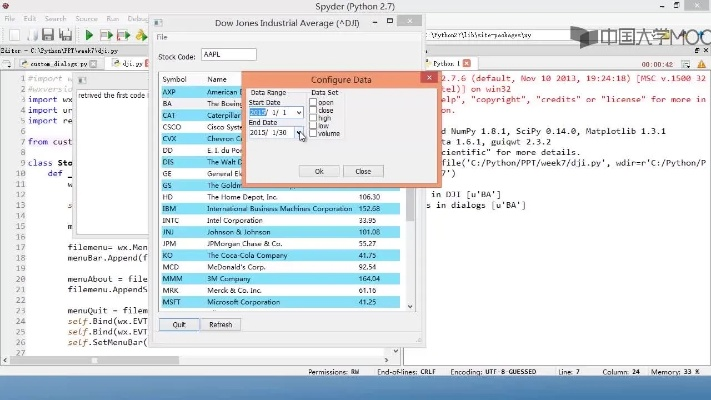Click the Close button in Configure Data
This screenshot has height=400, width=711.
click(363, 171)
